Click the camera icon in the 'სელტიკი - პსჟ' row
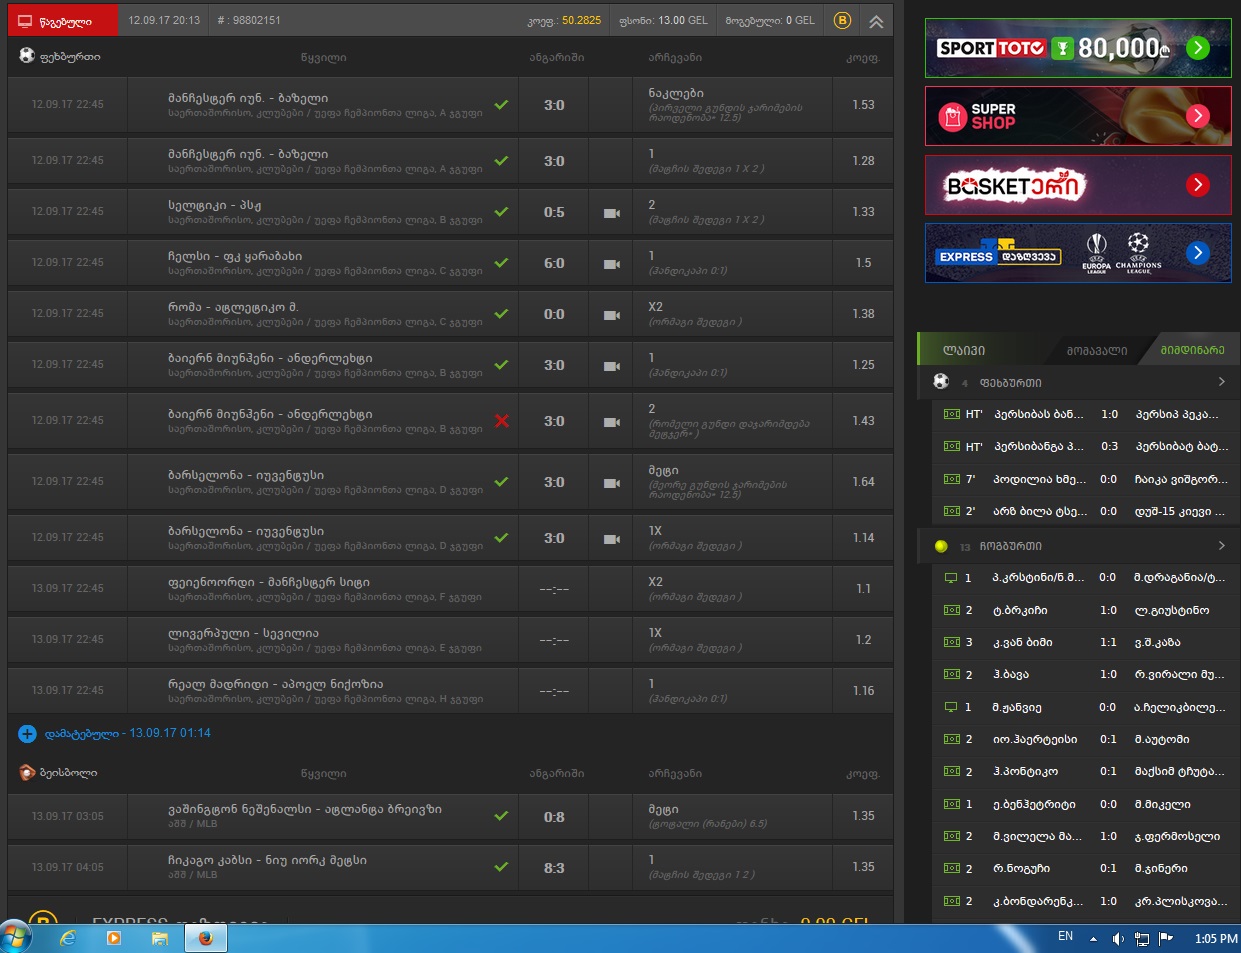1241x953 pixels. pyautogui.click(x=612, y=213)
